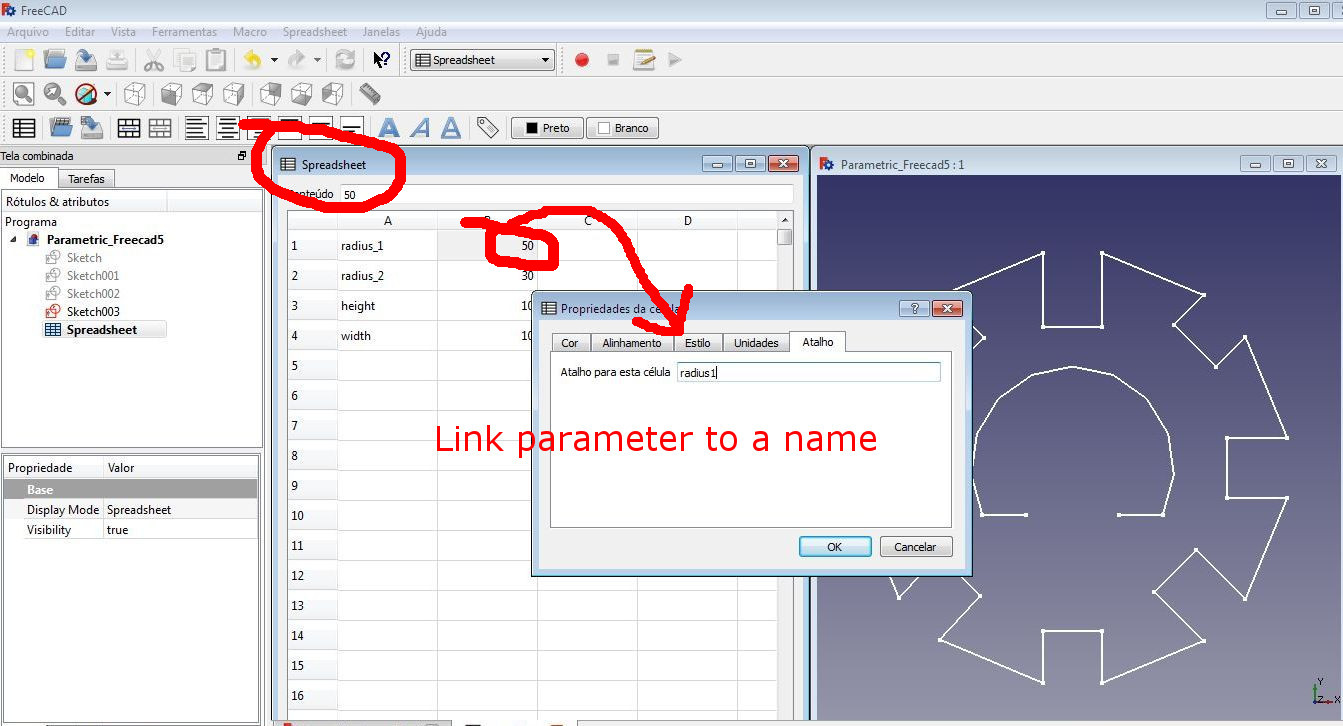Viewport: 1343px width, 726px height.
Task: Center cell text horizontally
Action: (228, 128)
